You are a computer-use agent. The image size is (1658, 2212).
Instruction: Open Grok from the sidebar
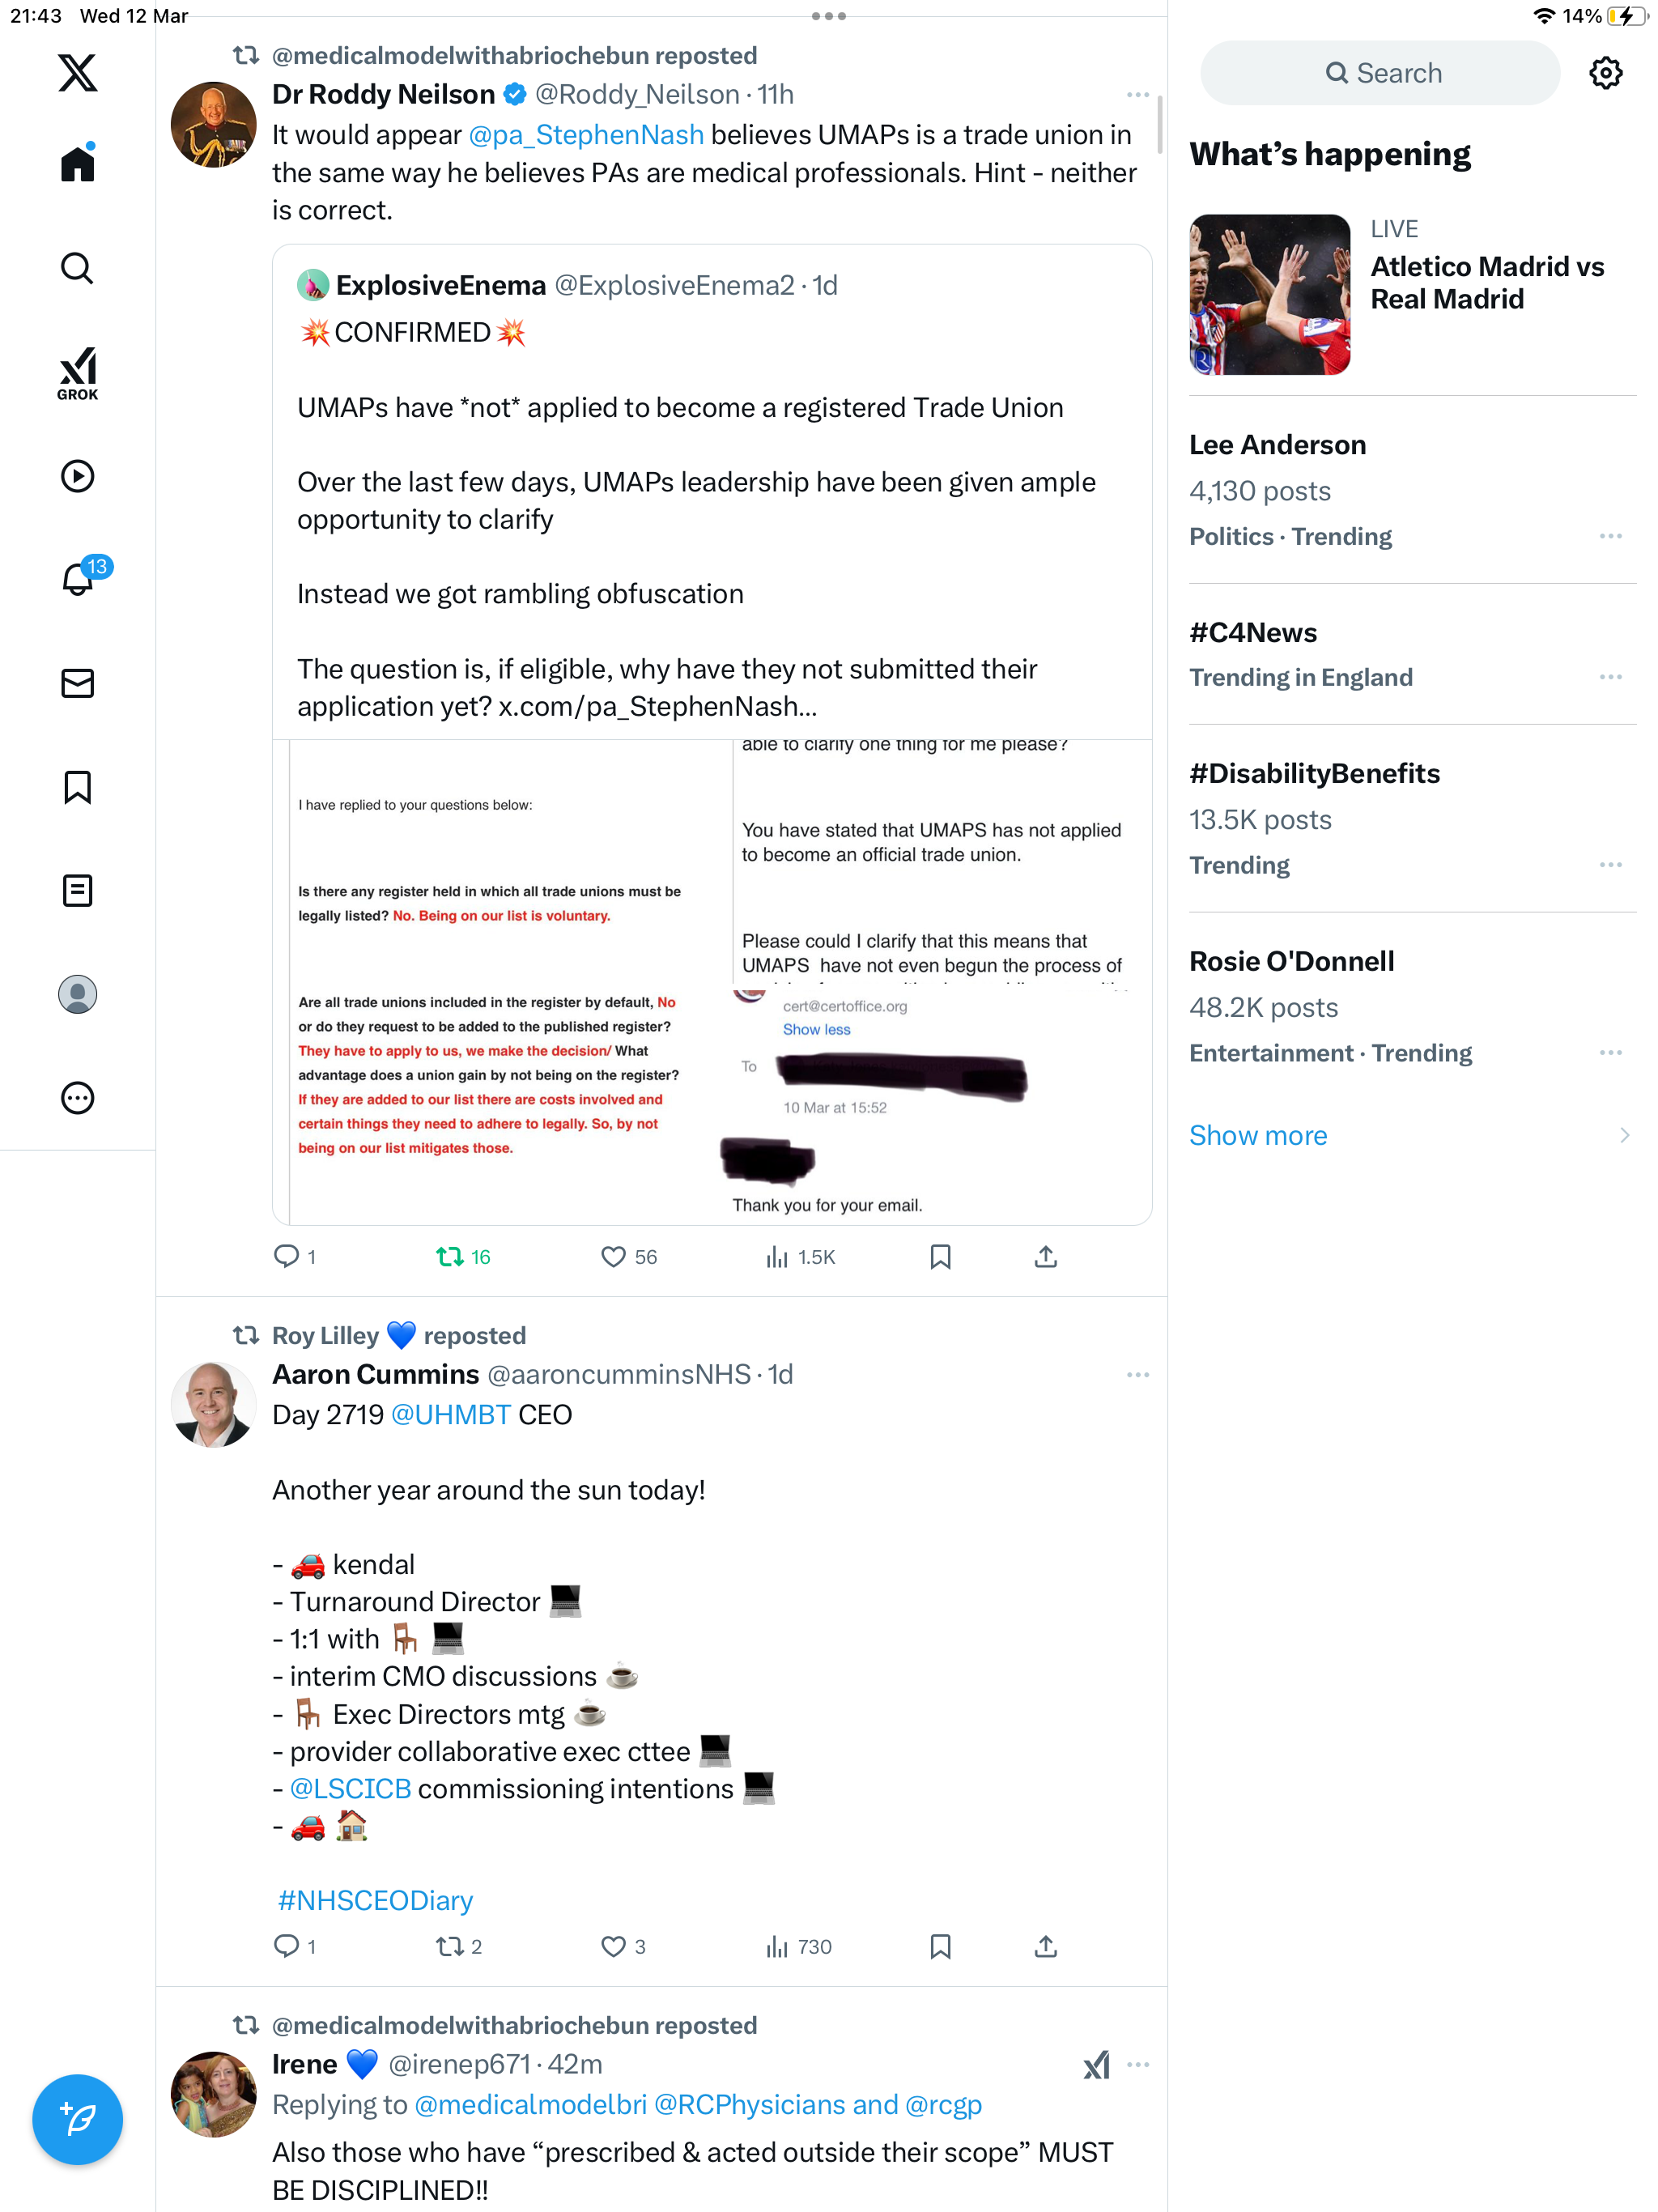(77, 373)
